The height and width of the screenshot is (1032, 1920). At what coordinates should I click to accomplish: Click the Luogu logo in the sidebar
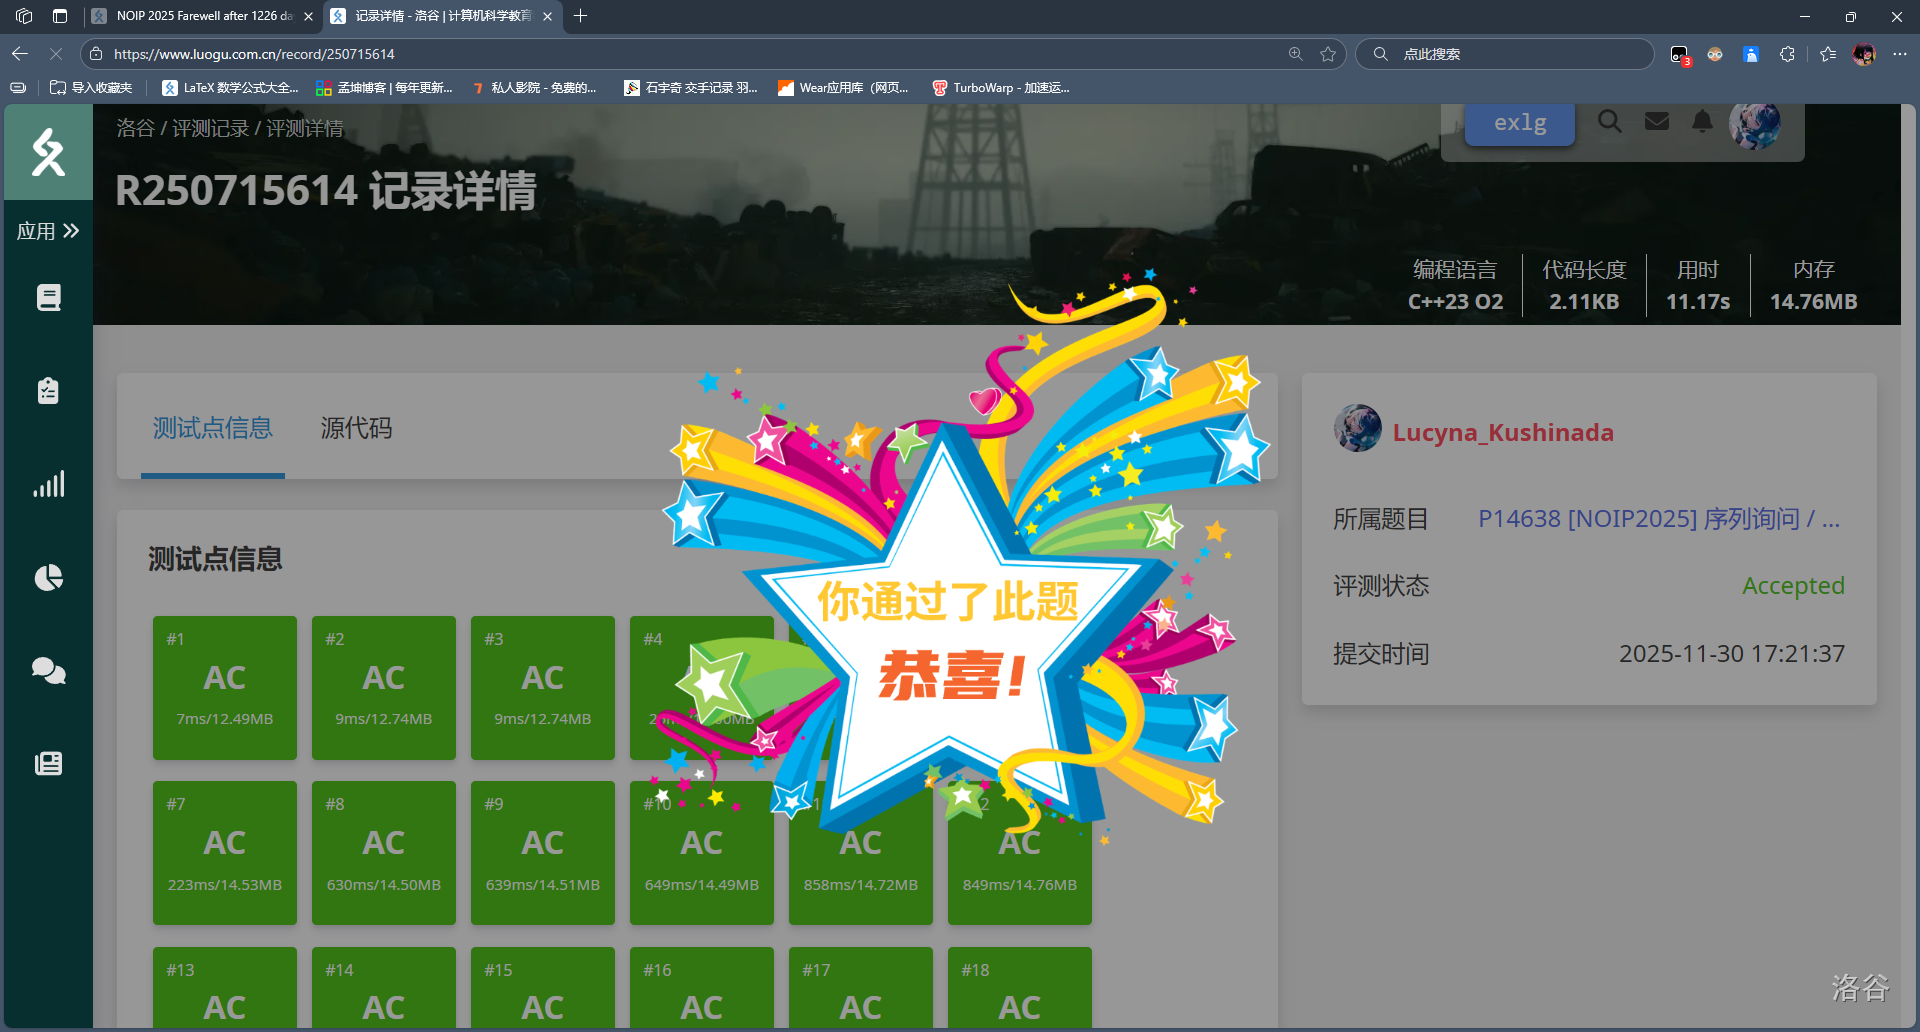[48, 153]
